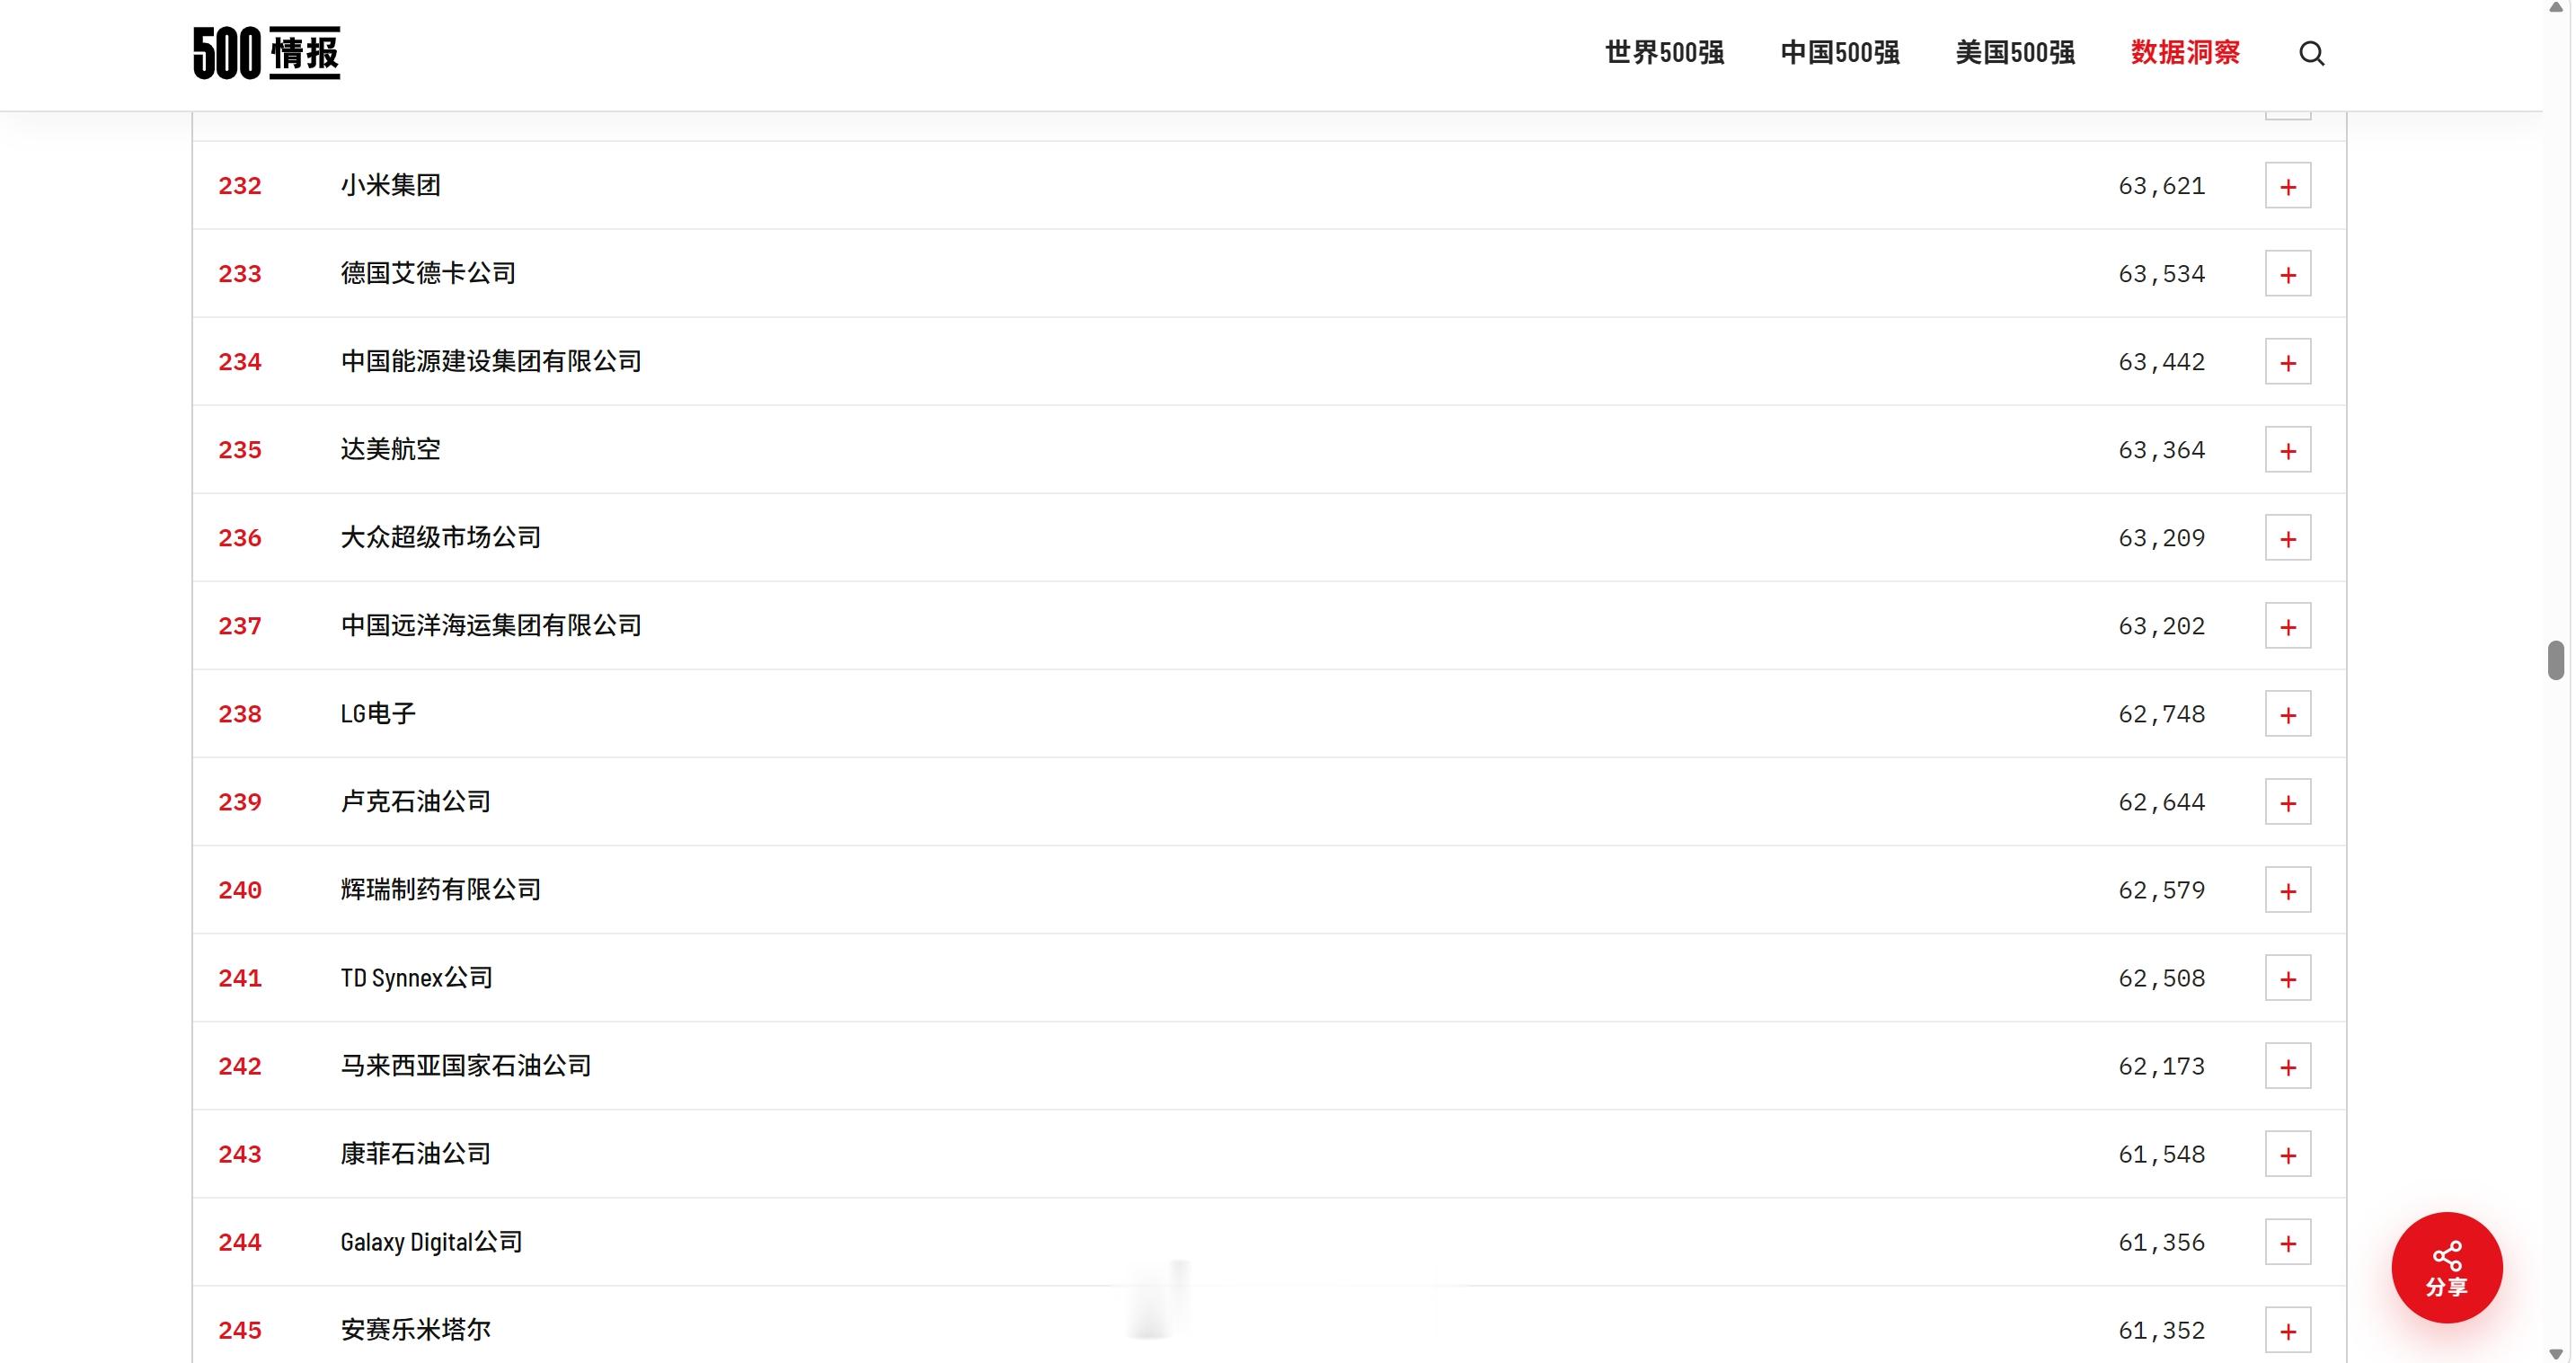Open the 世界500强 menu
Screen dimensions: 2576x1363
(x=1664, y=52)
